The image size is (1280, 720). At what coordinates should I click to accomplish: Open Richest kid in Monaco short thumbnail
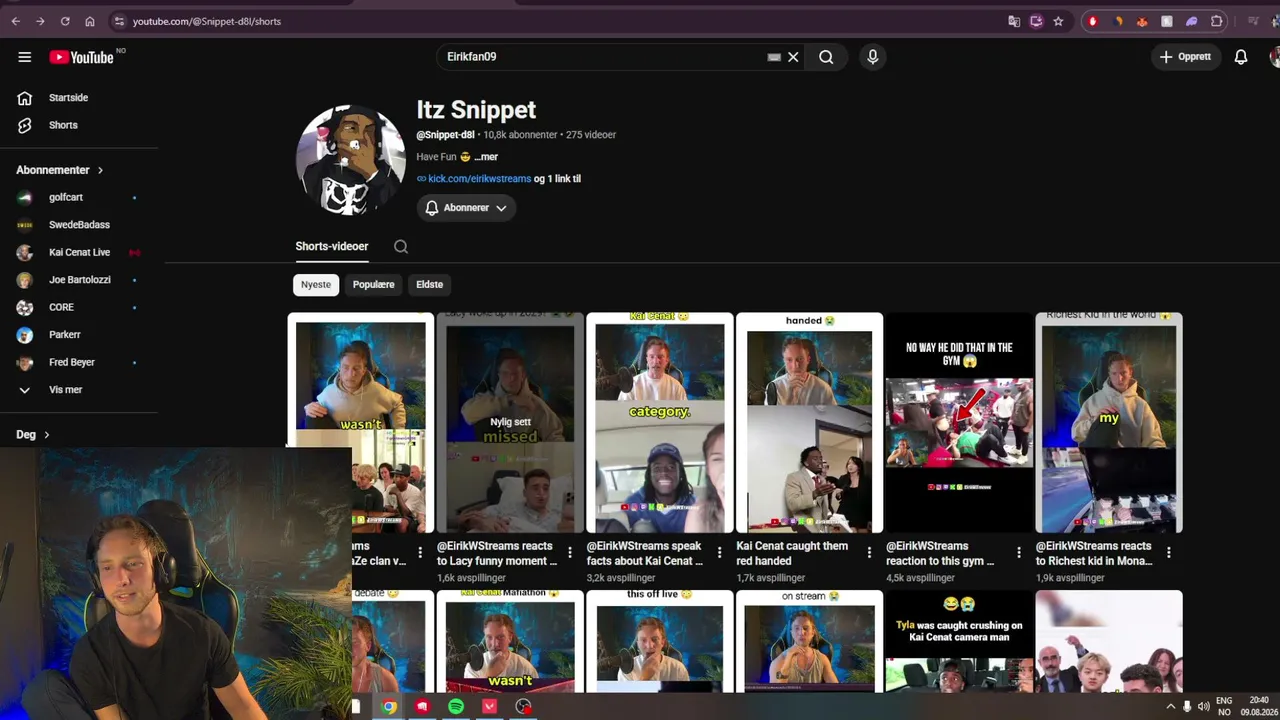pyautogui.click(x=1109, y=423)
